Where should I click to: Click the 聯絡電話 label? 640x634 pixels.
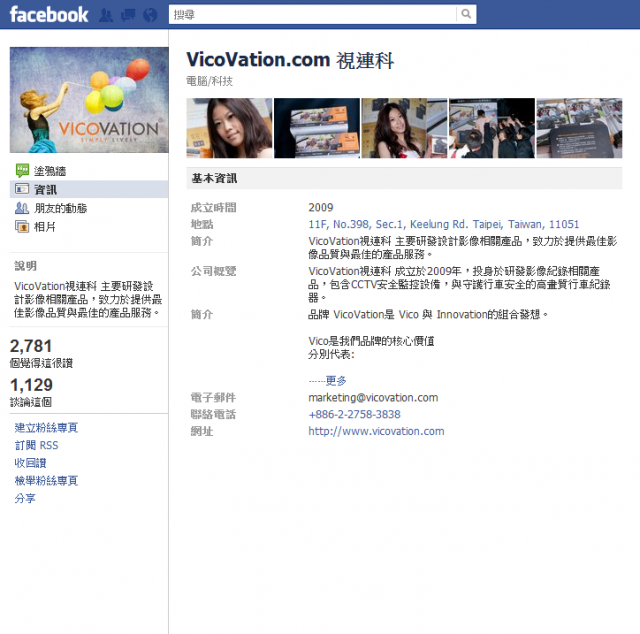point(213,414)
